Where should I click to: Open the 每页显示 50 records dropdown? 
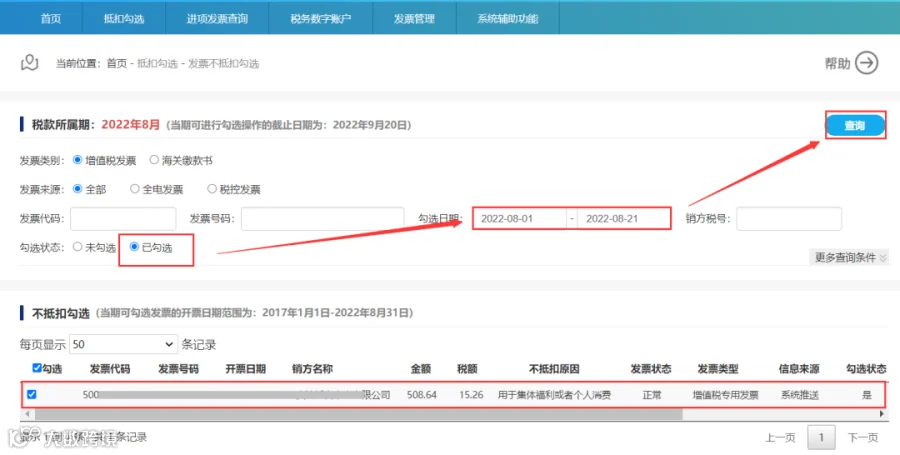point(123,344)
